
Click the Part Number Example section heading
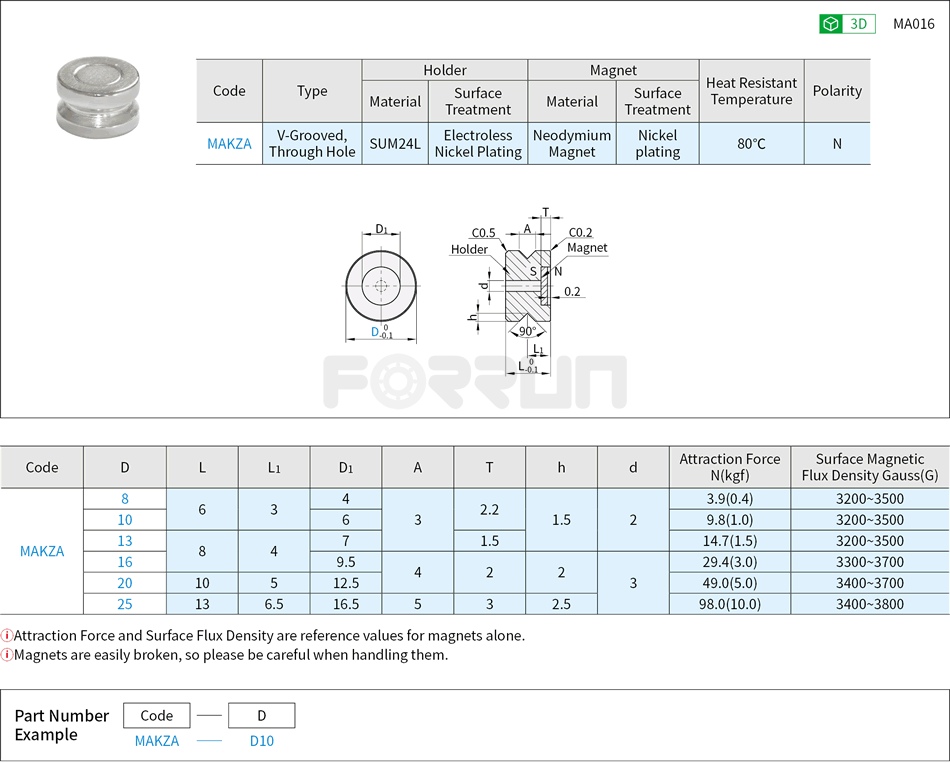(61, 725)
